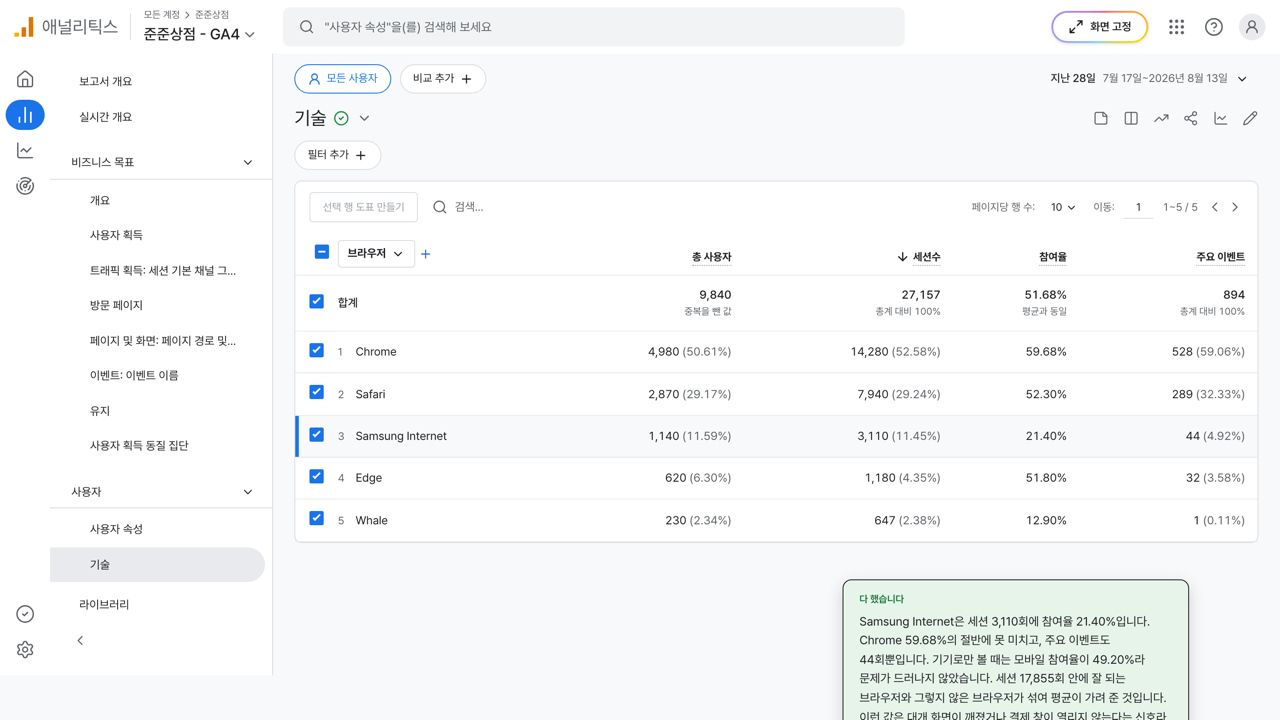Open the Advertising target icon
The height and width of the screenshot is (720, 1280).
pyautogui.click(x=25, y=186)
